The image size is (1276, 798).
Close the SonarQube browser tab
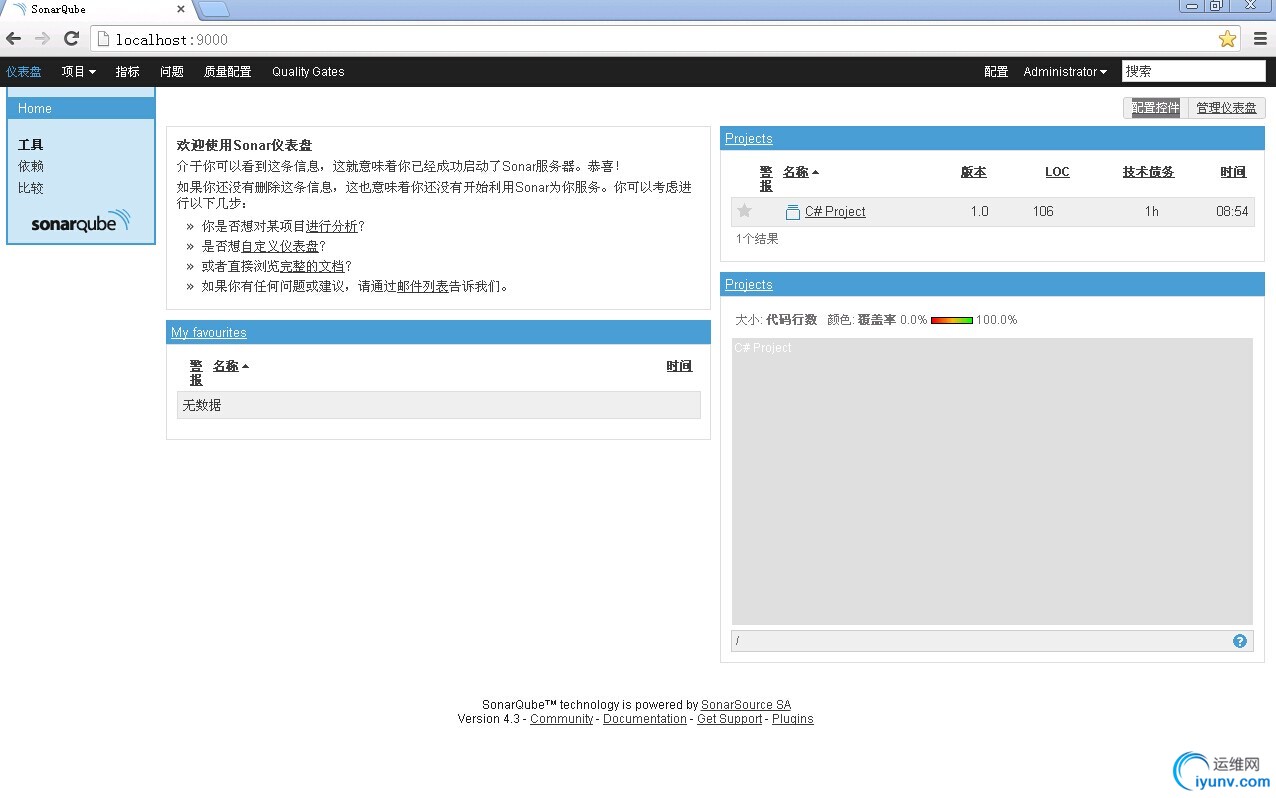pos(181,9)
